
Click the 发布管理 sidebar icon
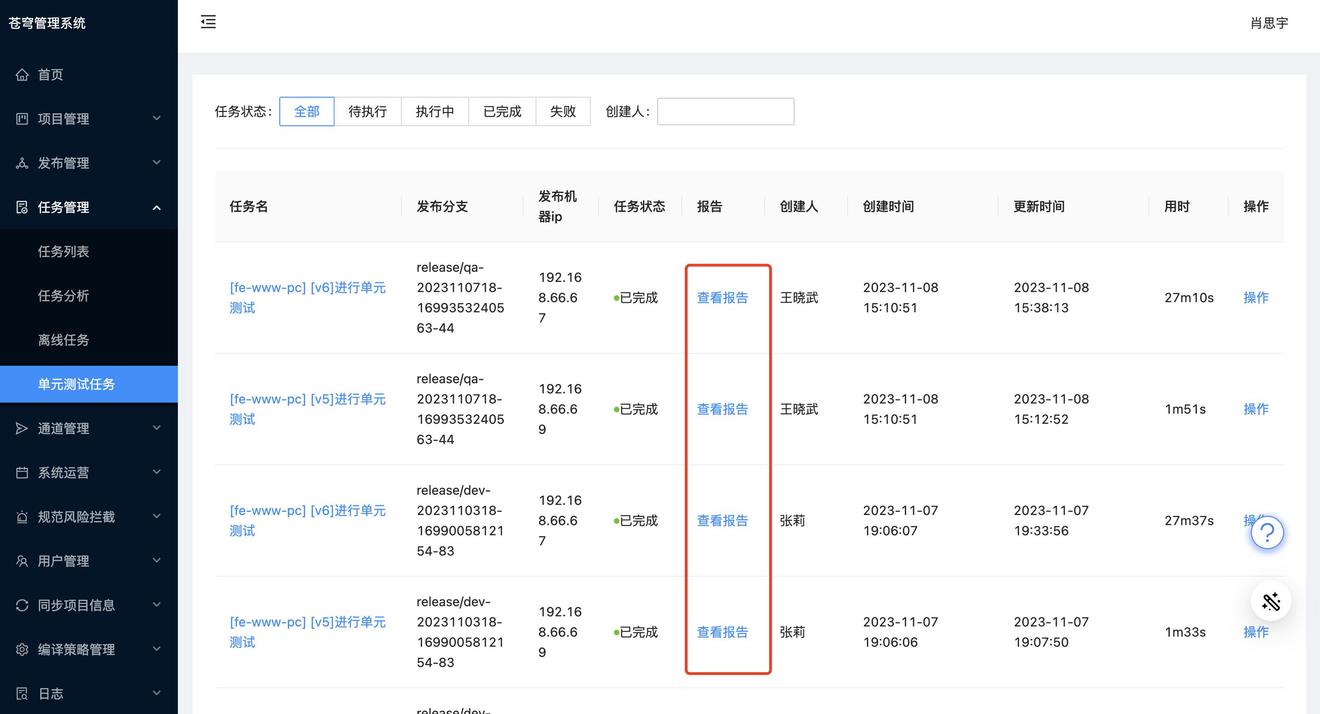tap(22, 163)
